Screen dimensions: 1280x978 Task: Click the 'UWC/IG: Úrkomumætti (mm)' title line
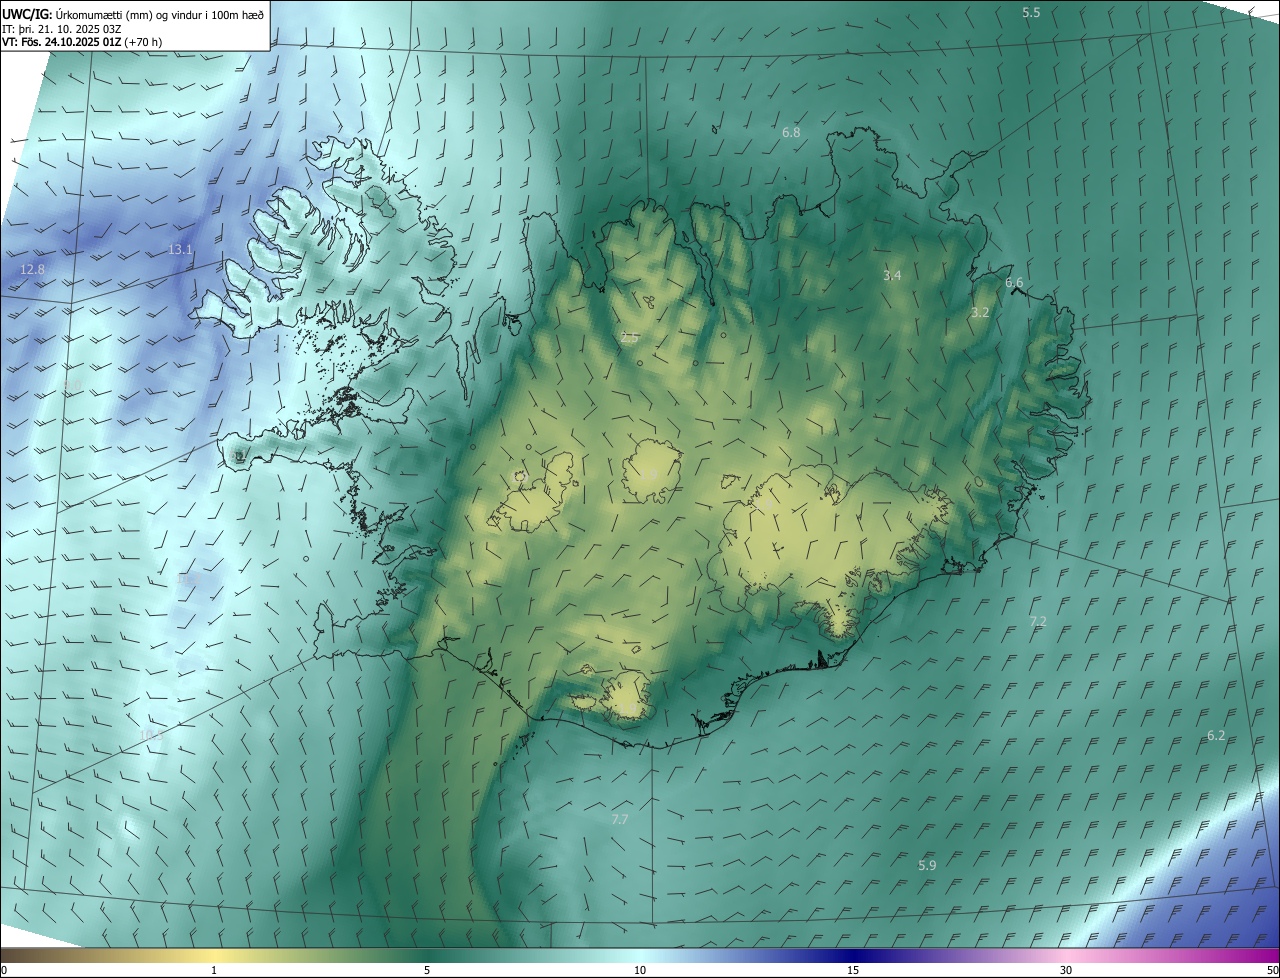tap(133, 13)
